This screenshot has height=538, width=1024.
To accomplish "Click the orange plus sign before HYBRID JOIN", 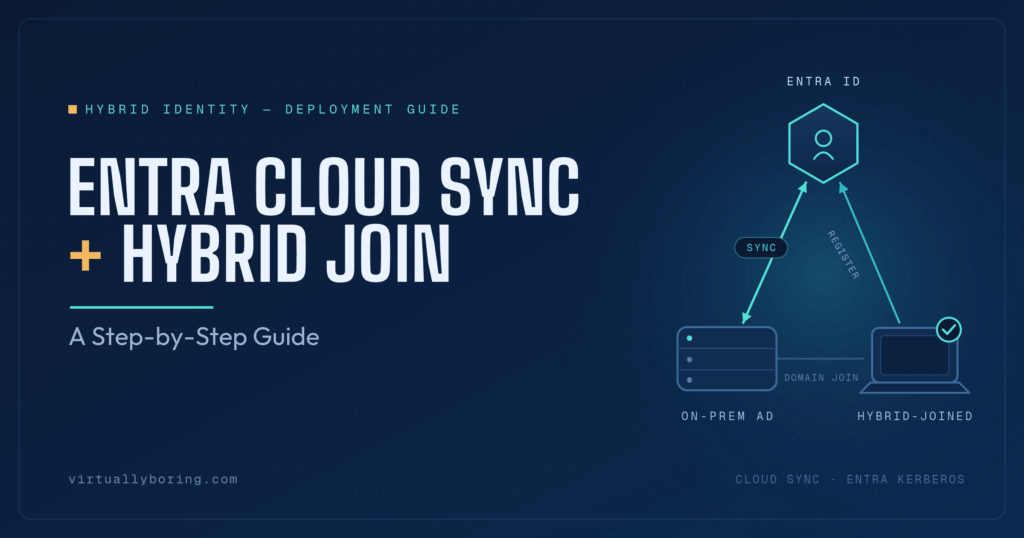I will (x=86, y=255).
